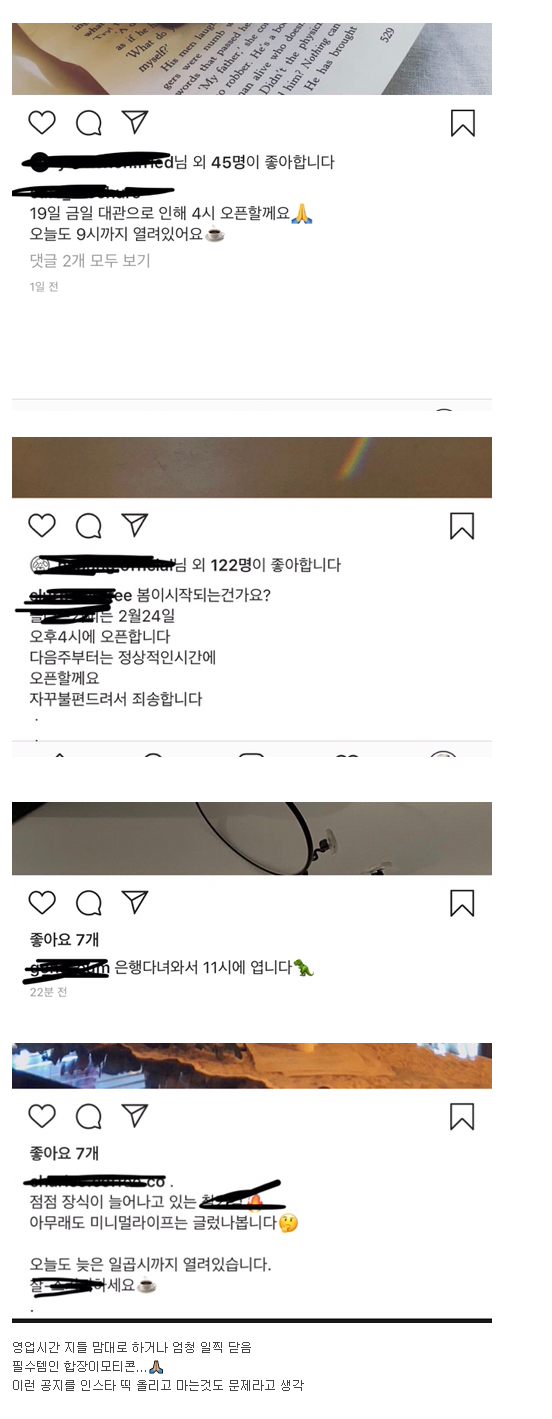This screenshot has width=552, height=1419.
Task: Like the post about the 19일 금일 opening
Action: coord(42,123)
